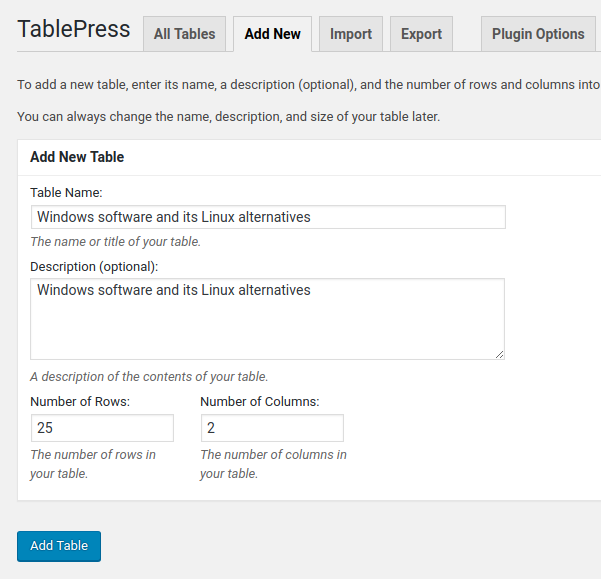601x579 pixels.
Task: Click the TablePress page heading
Action: click(x=74, y=29)
